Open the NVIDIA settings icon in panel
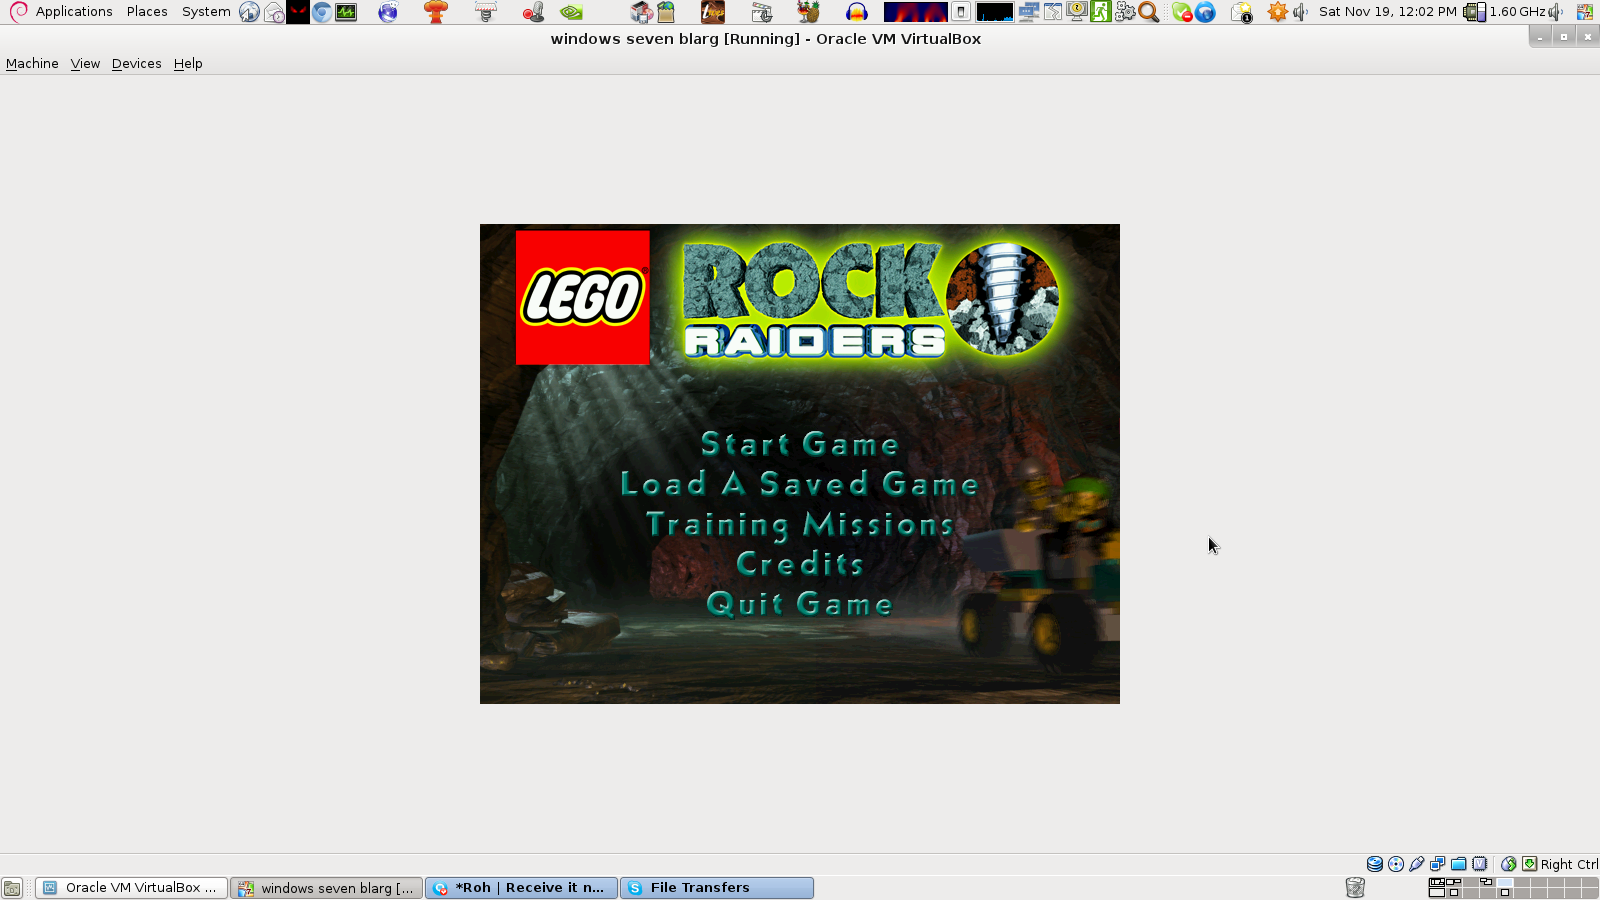The image size is (1600, 900). pyautogui.click(x=571, y=12)
